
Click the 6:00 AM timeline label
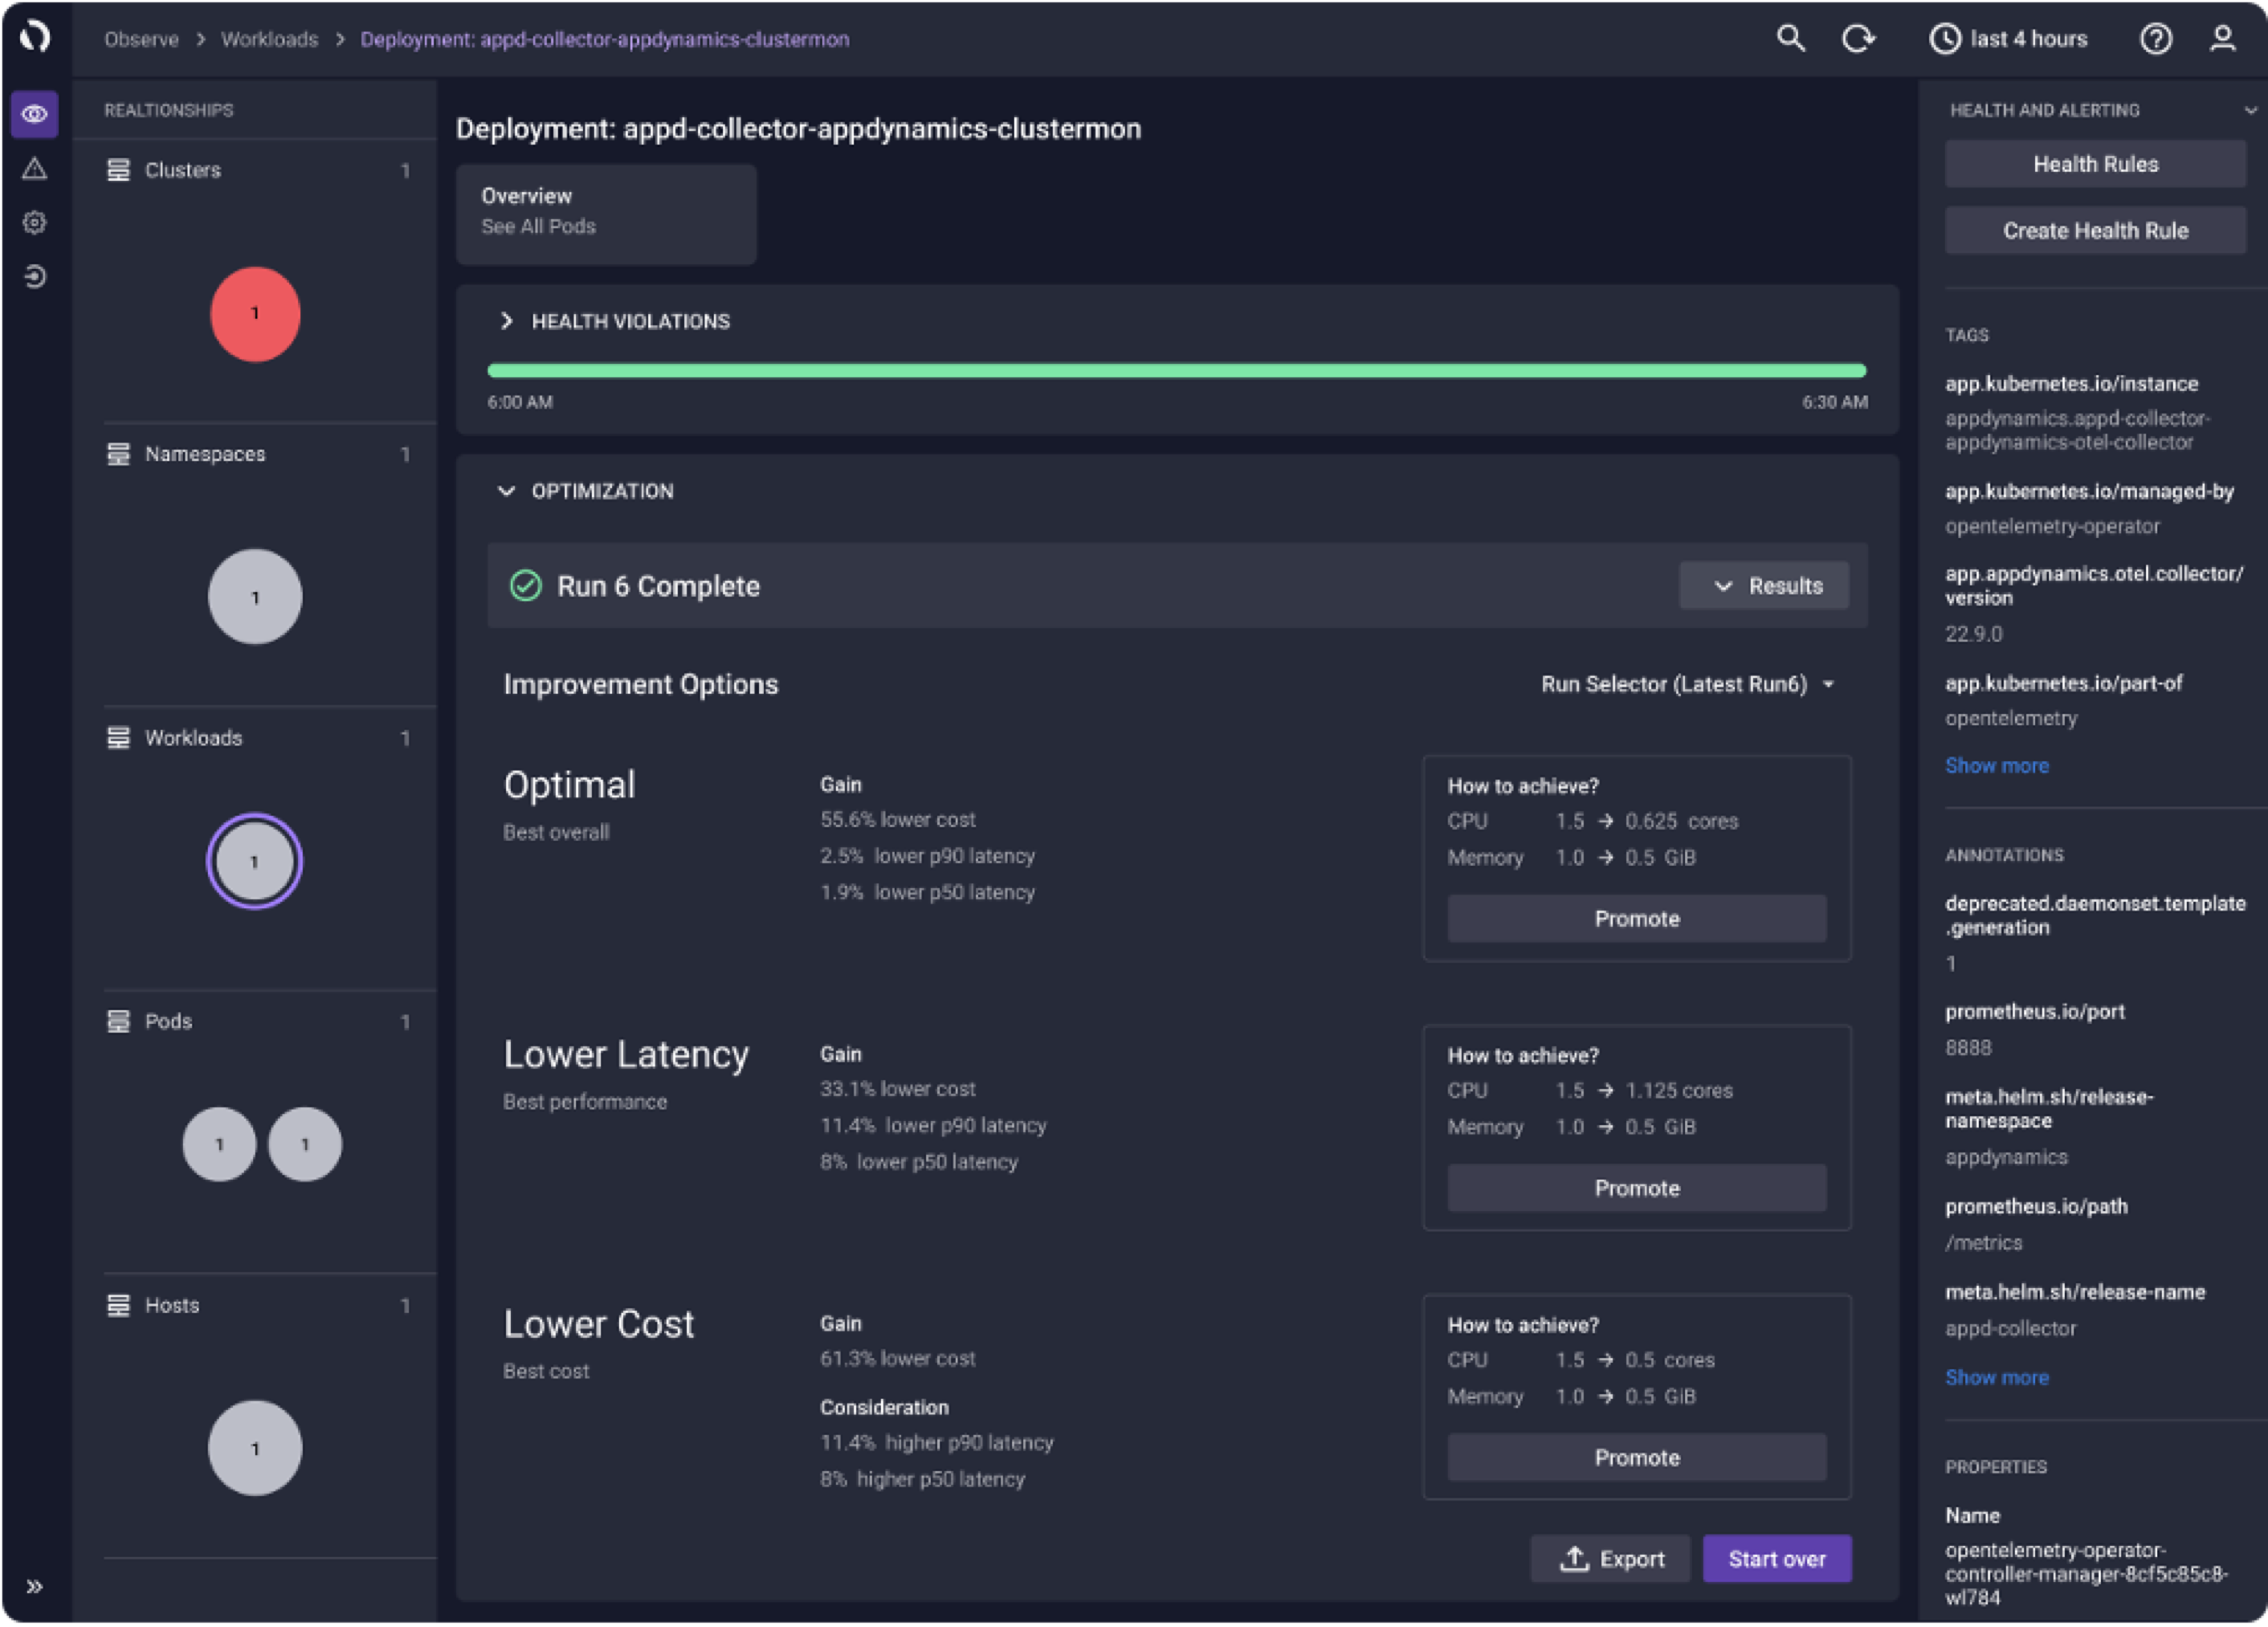click(x=520, y=402)
